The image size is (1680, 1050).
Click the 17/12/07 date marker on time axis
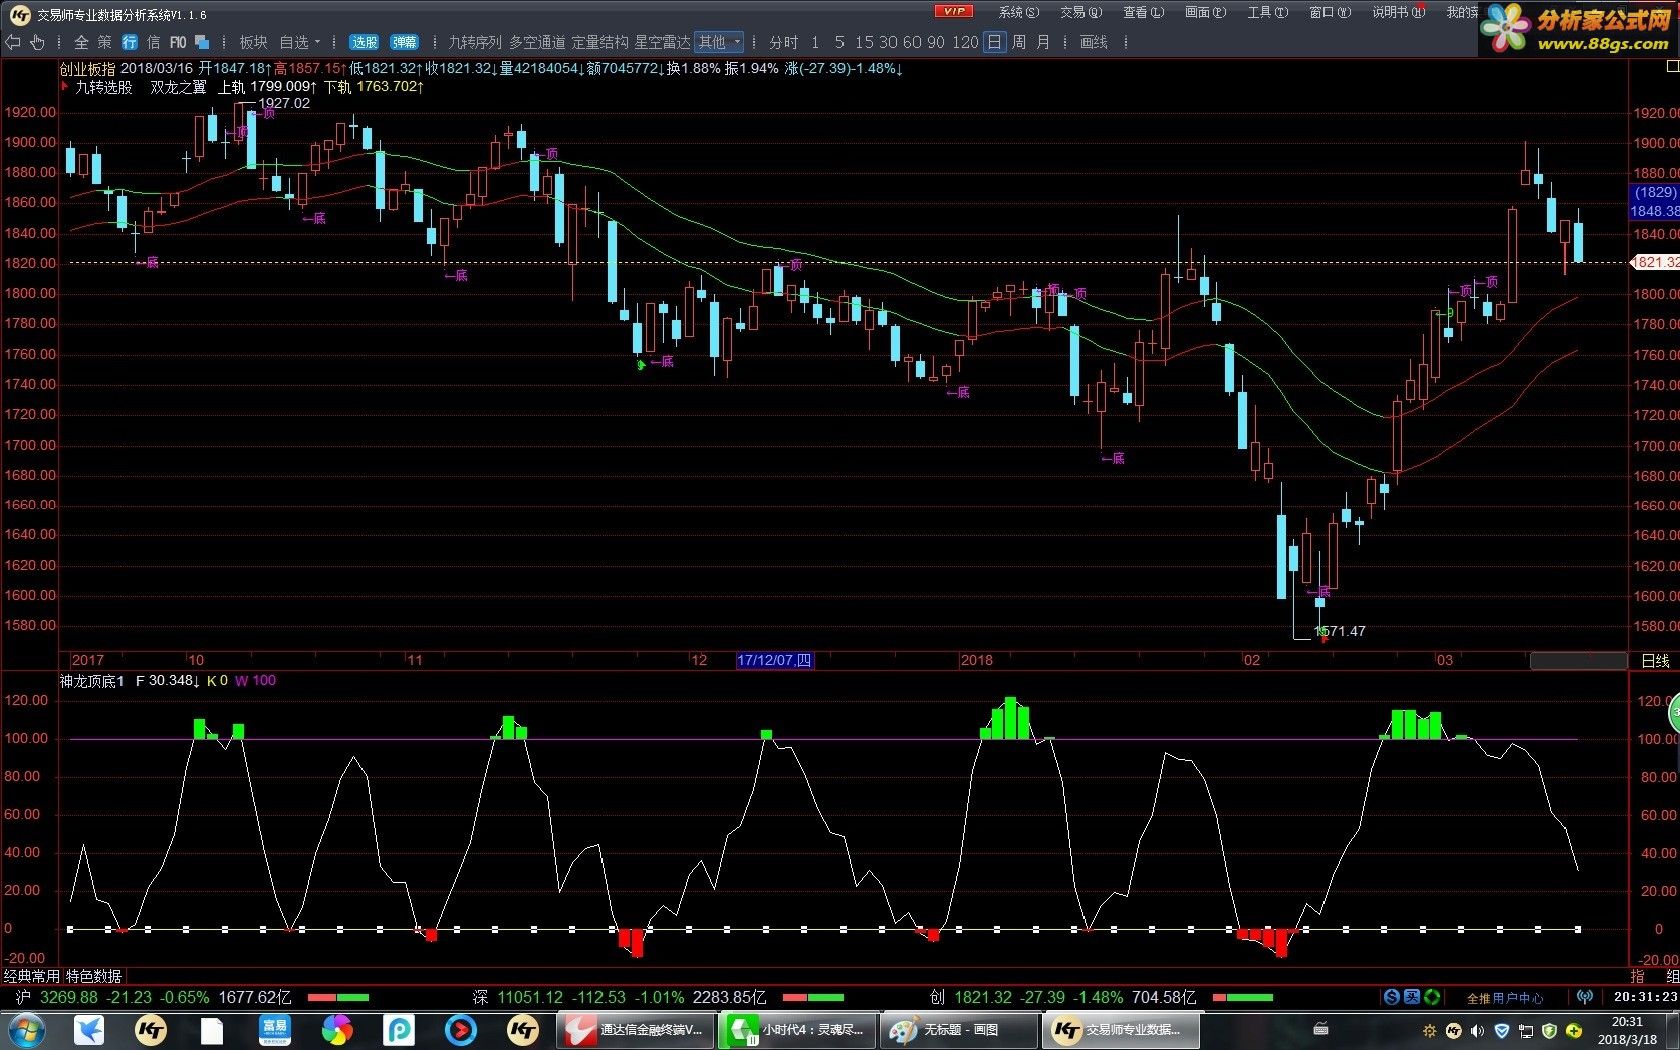(x=774, y=660)
